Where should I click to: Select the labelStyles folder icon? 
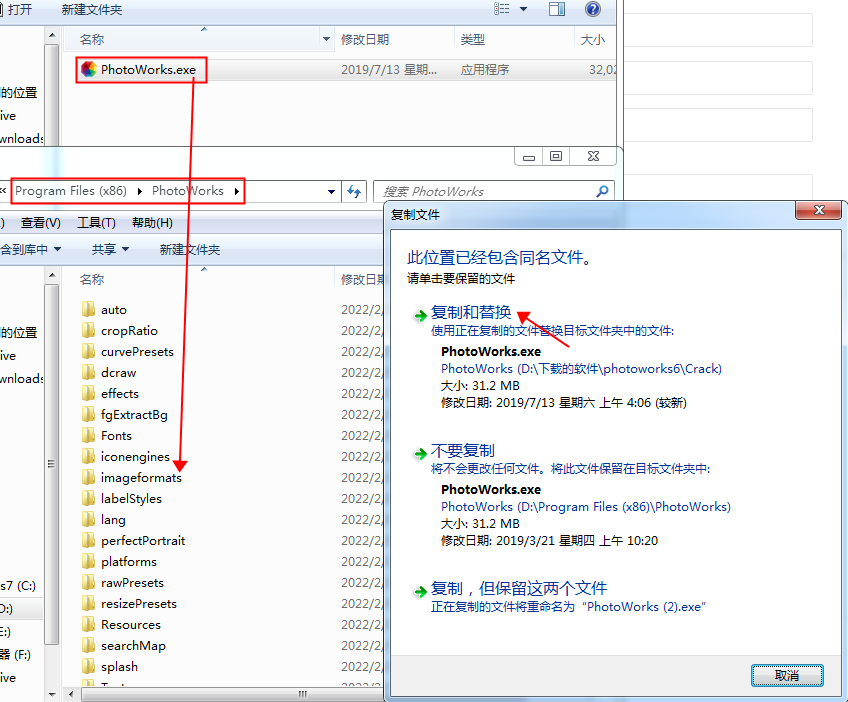coord(89,499)
